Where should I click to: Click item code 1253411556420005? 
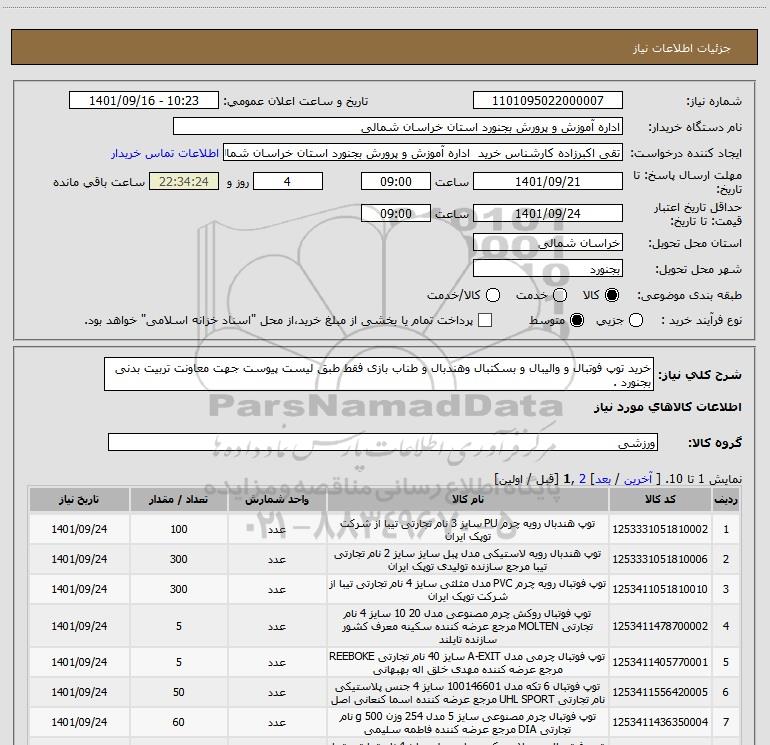click(x=660, y=692)
